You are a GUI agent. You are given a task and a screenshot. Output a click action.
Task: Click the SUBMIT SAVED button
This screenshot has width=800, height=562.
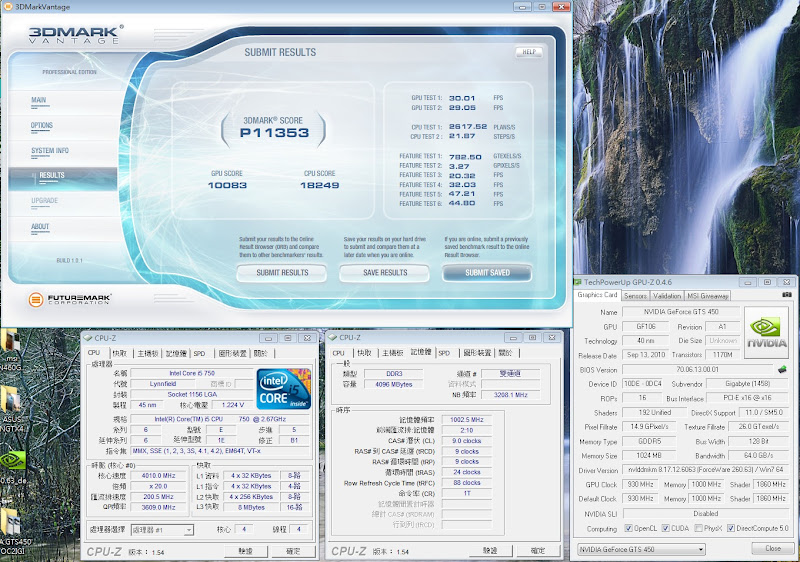[x=487, y=273]
